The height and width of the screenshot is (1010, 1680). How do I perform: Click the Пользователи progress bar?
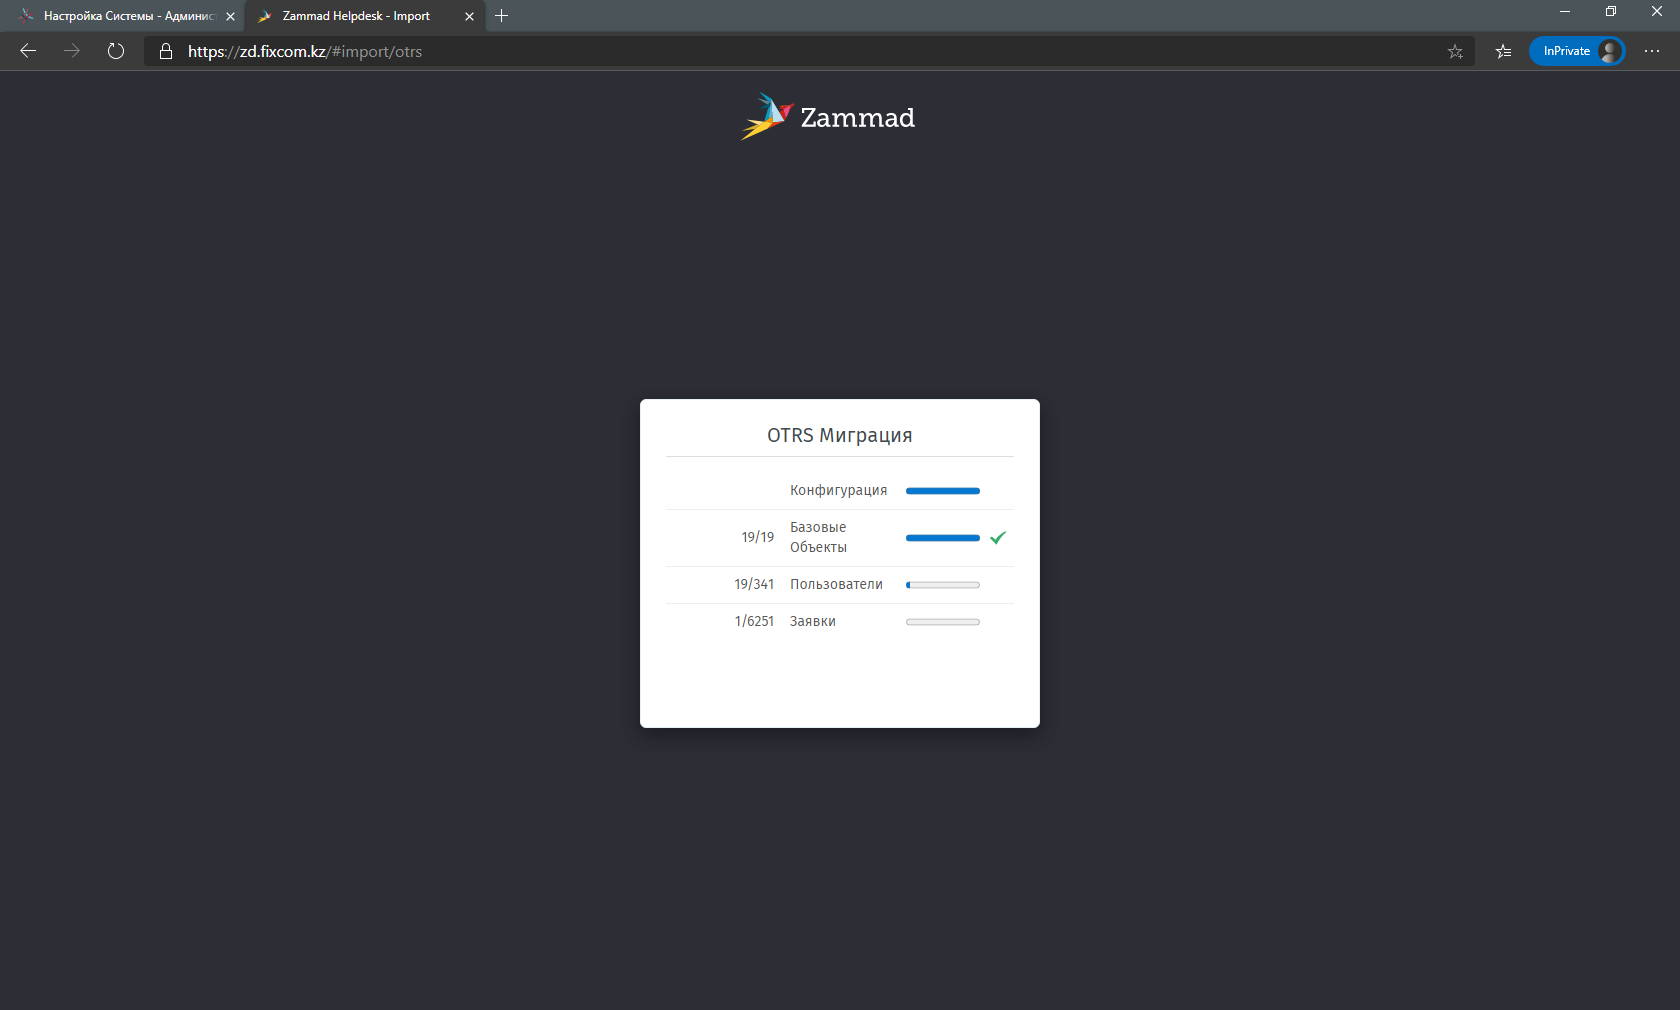coord(943,585)
